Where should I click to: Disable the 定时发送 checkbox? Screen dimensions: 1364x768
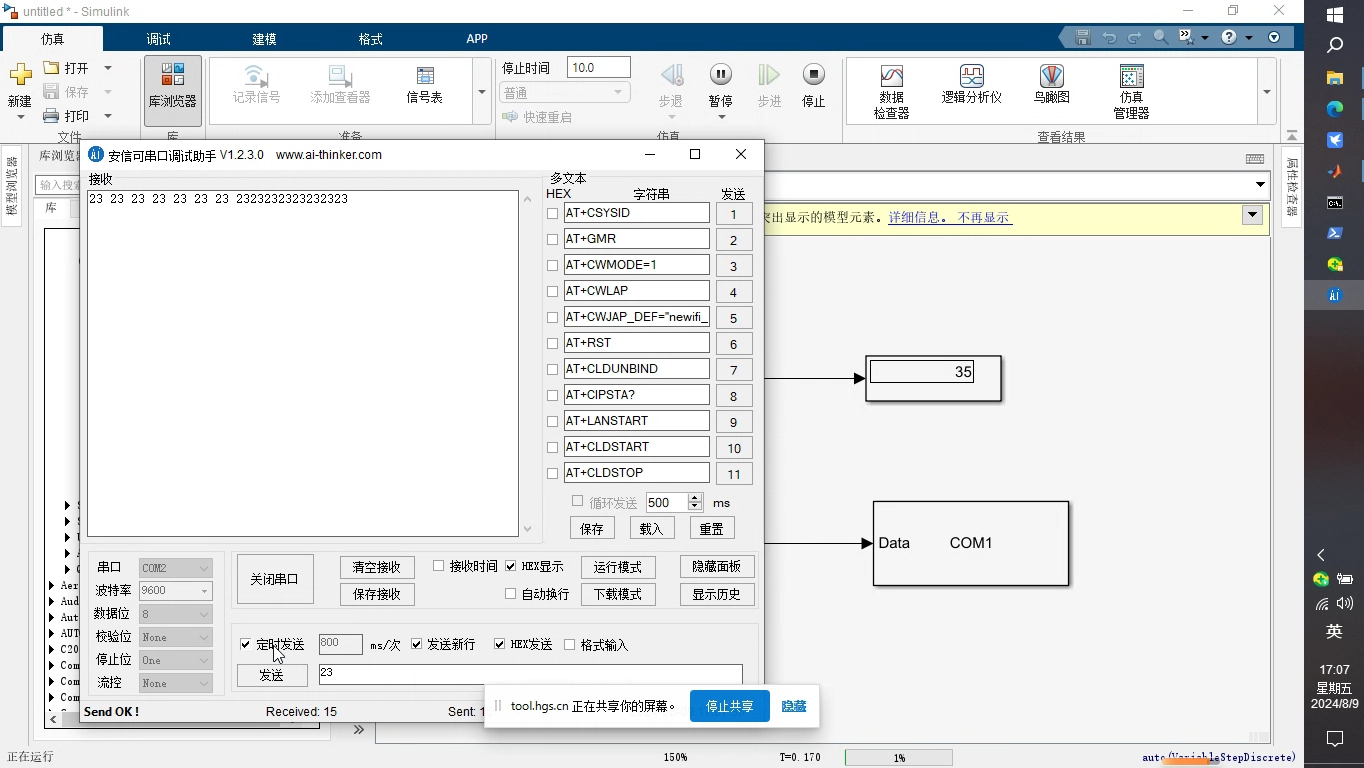(245, 644)
